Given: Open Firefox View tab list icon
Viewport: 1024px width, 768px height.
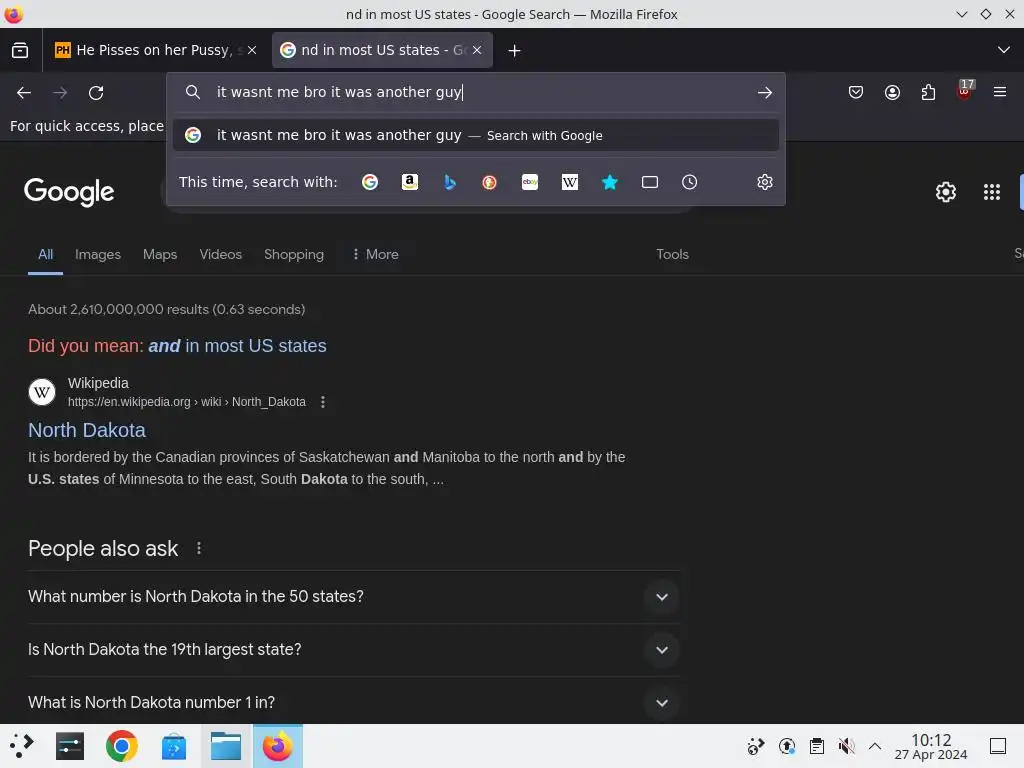Looking at the screenshot, I should (20, 50).
